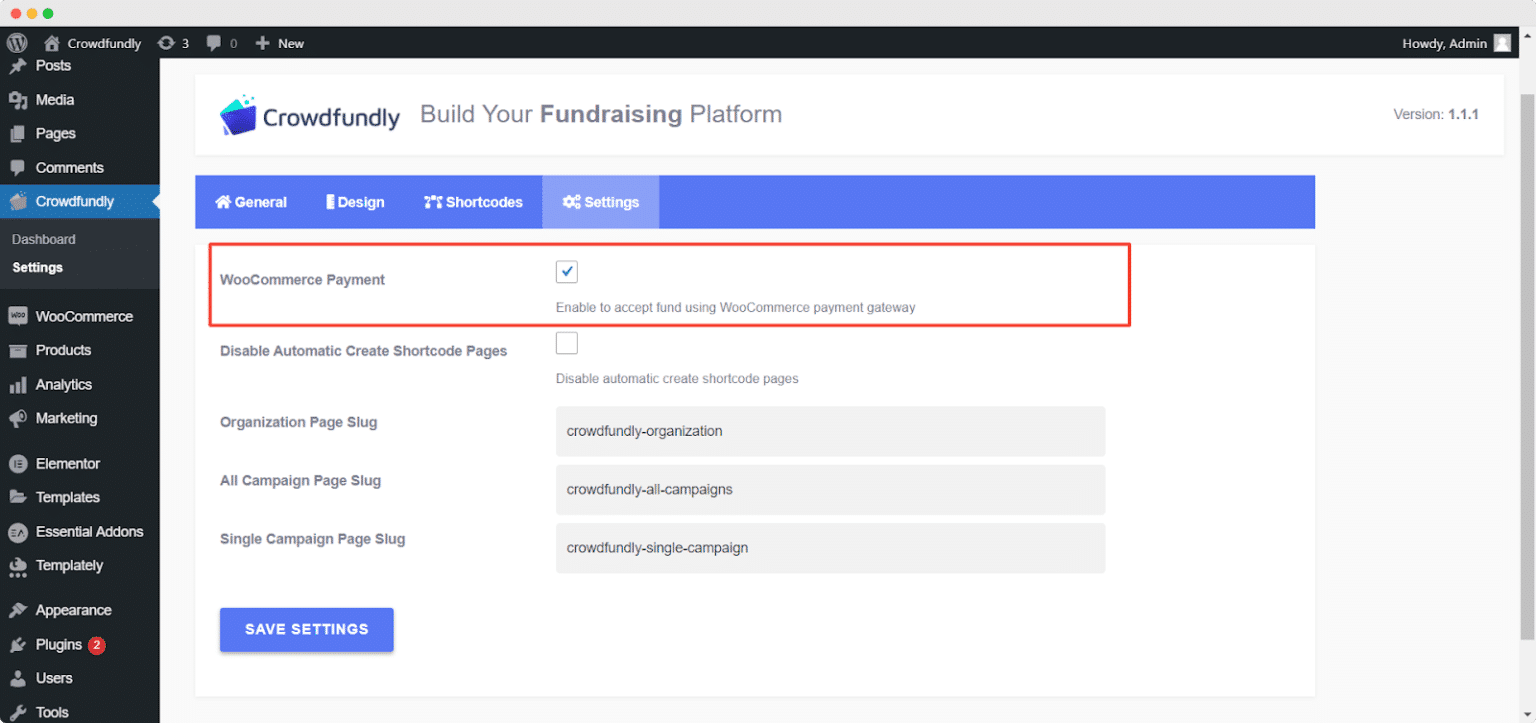Switch to the General tab
Image resolution: width=1536 pixels, height=723 pixels.
coord(251,202)
